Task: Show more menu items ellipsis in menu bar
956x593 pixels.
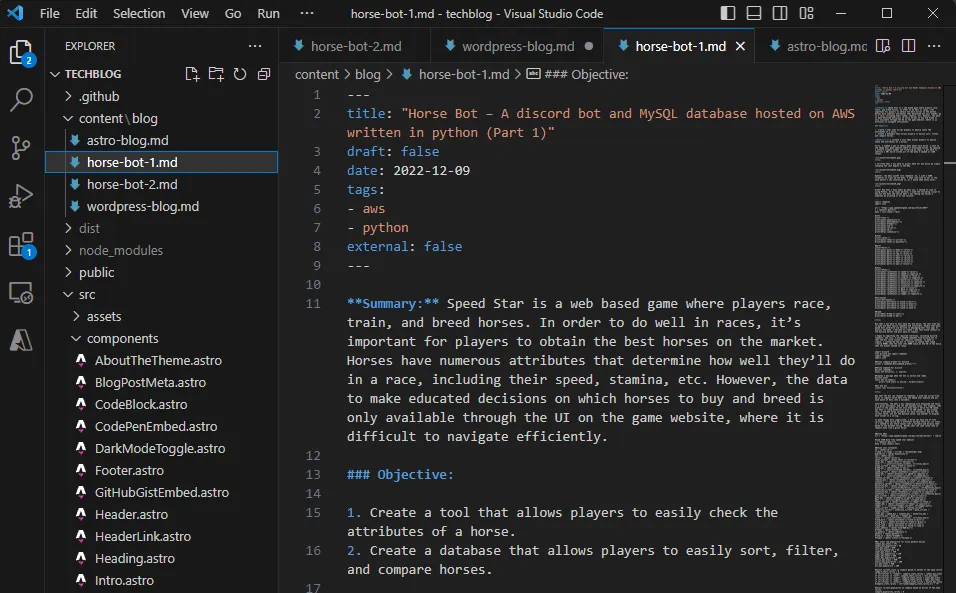Action: (307, 13)
